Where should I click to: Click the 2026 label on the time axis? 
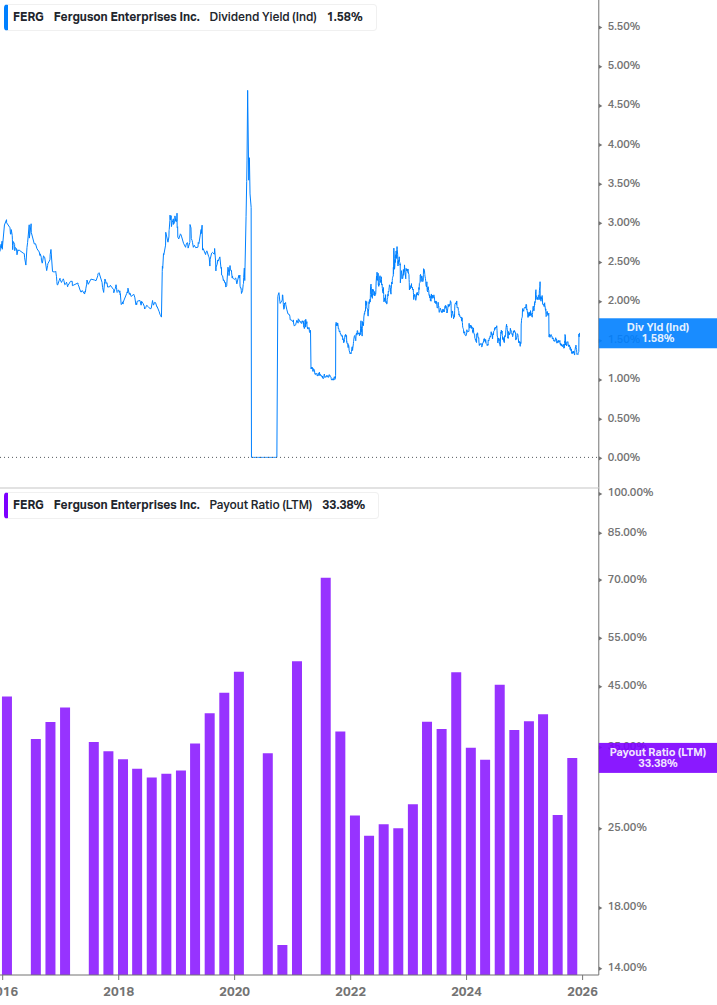[x=582, y=992]
